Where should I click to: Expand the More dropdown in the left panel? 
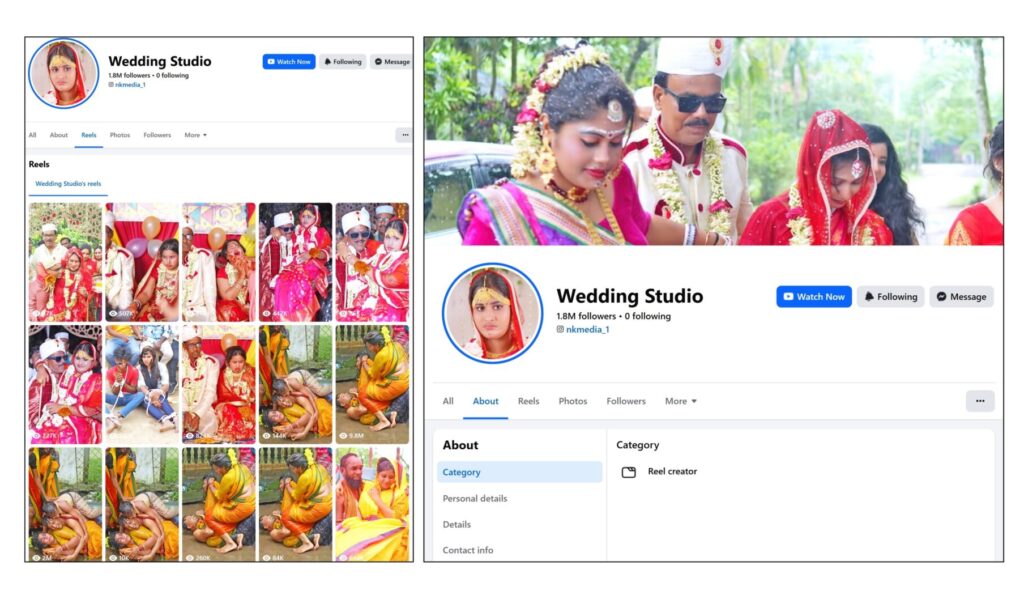195,135
